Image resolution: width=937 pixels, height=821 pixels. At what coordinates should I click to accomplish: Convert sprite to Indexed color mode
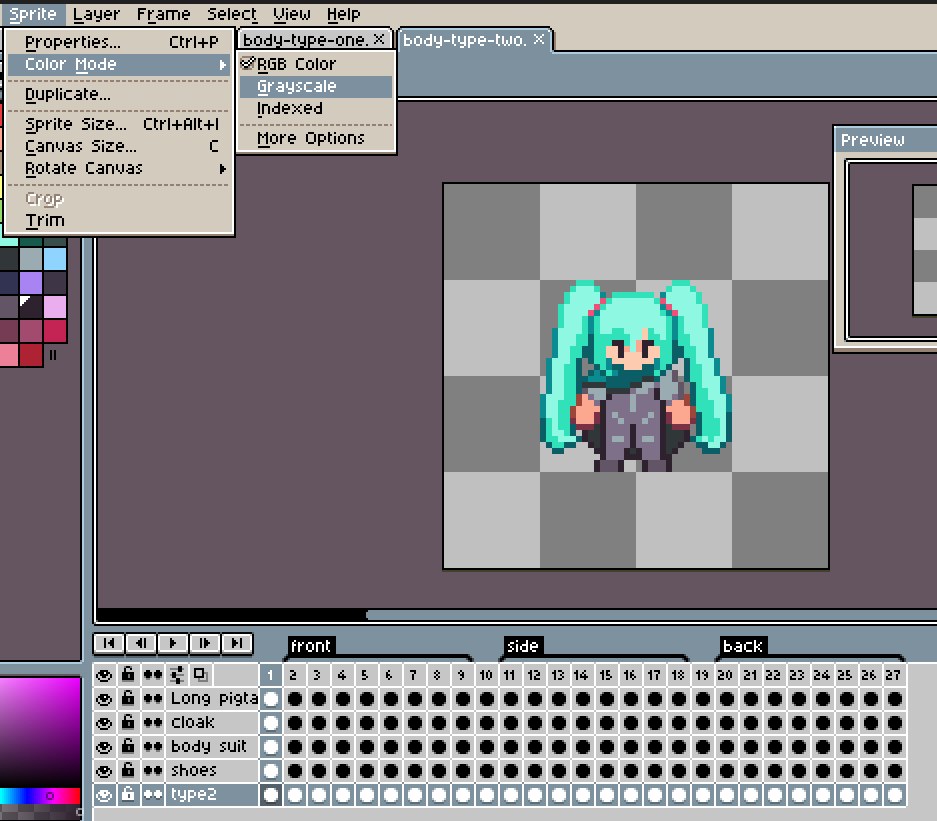click(316, 109)
